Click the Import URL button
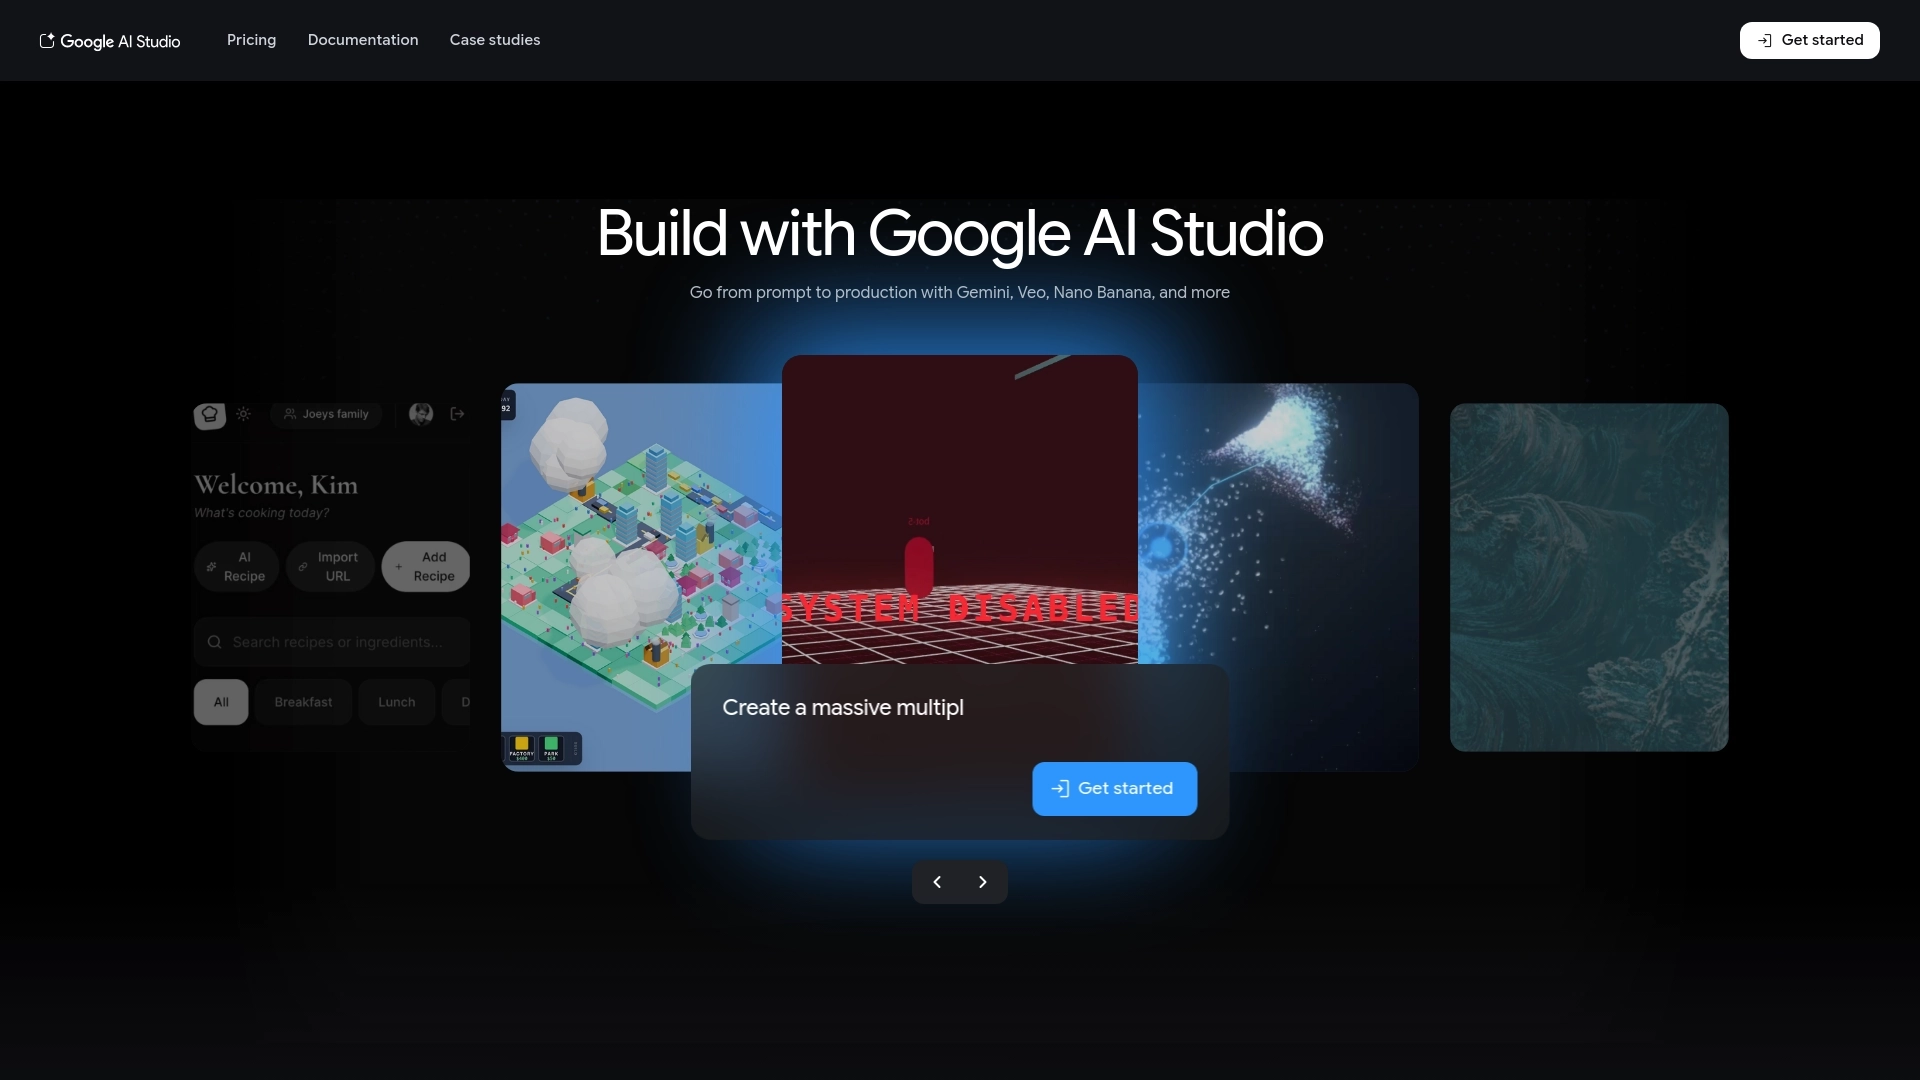 click(330, 567)
